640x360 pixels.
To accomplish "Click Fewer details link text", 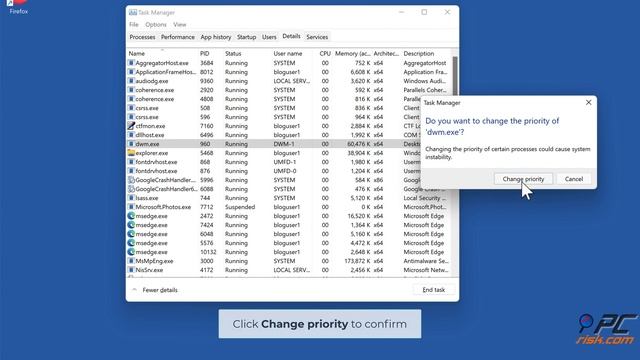I will [160, 290].
